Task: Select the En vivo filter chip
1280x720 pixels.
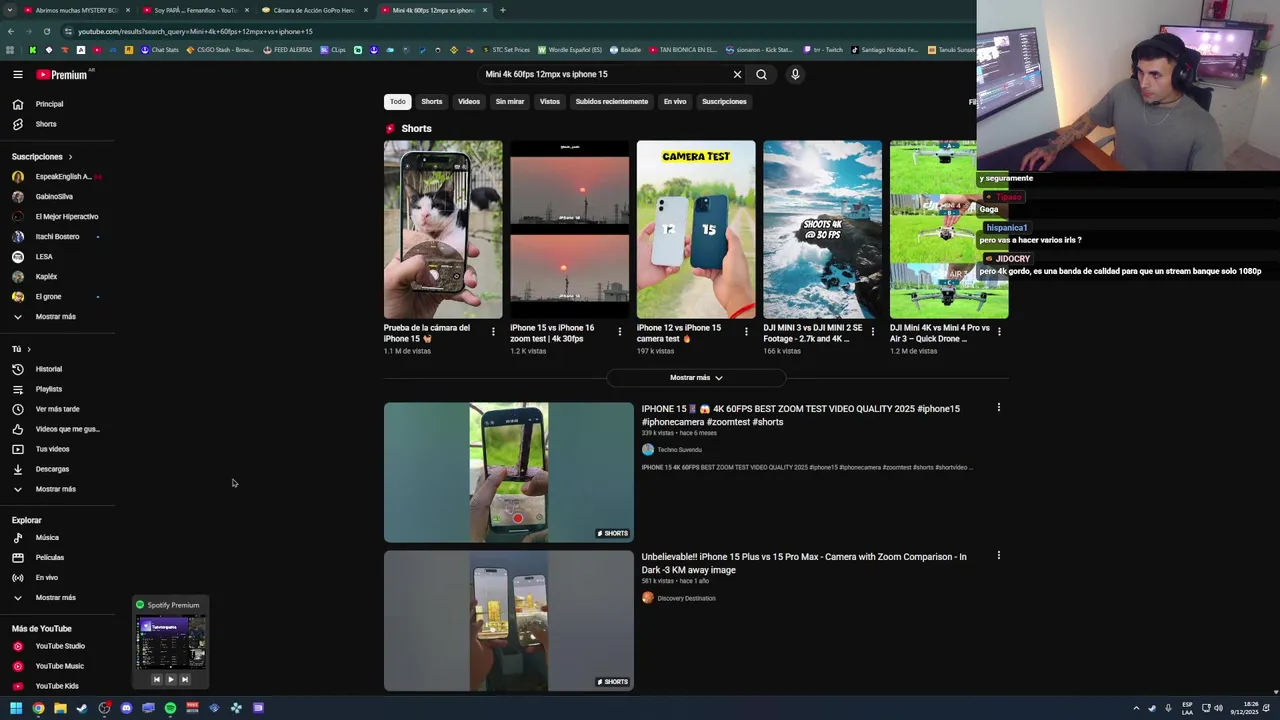Action: [675, 101]
